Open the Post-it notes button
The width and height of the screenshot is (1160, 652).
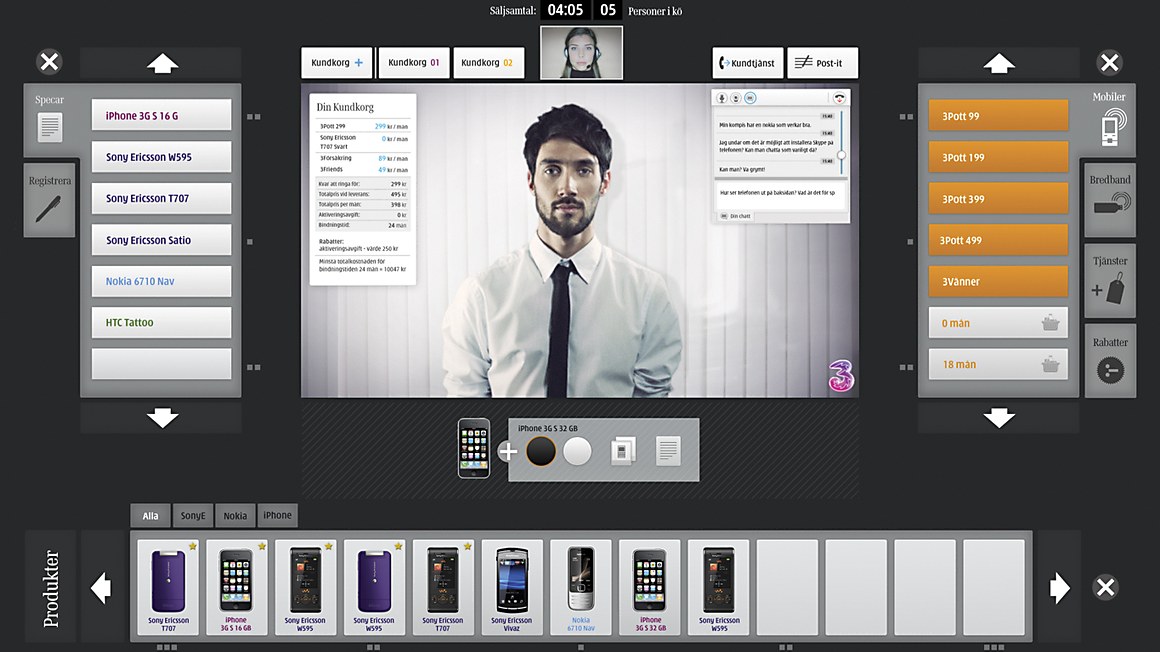[823, 63]
